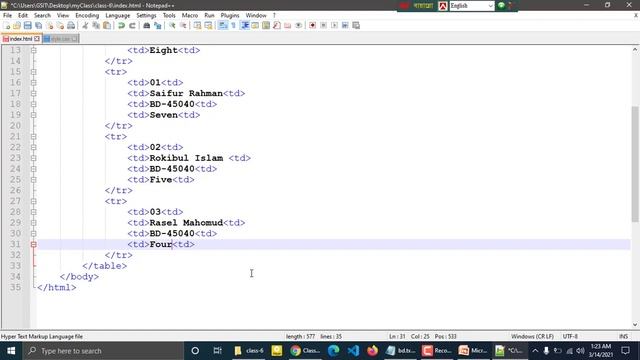Collapse the red fold marker on line 31
640x360 pixels.
[x=33, y=244]
